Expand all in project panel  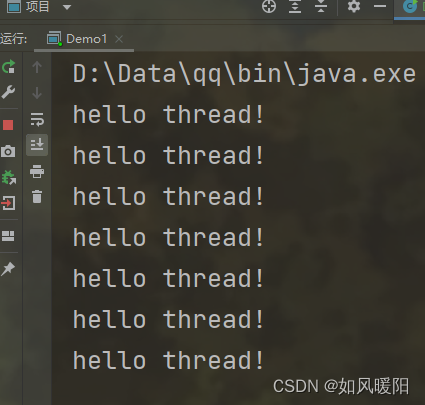(x=295, y=6)
